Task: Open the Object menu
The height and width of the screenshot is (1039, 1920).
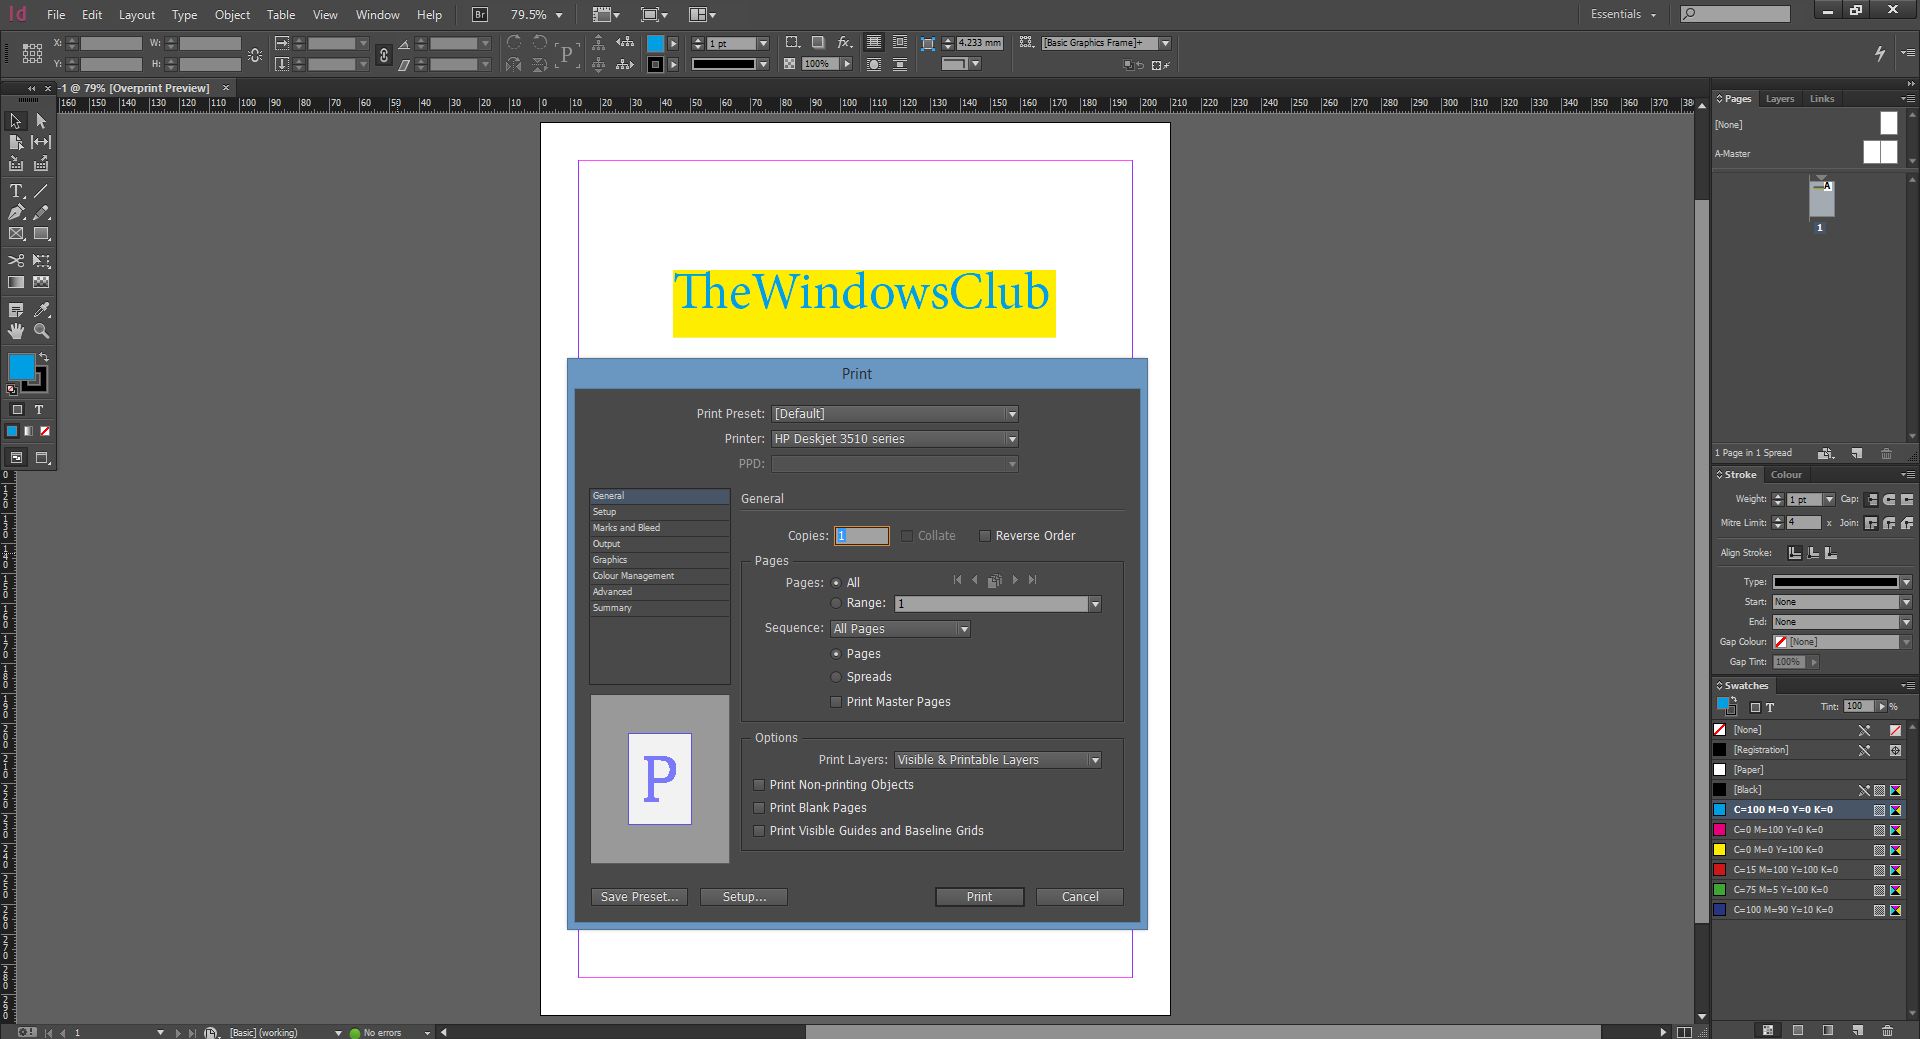Action: [x=232, y=15]
